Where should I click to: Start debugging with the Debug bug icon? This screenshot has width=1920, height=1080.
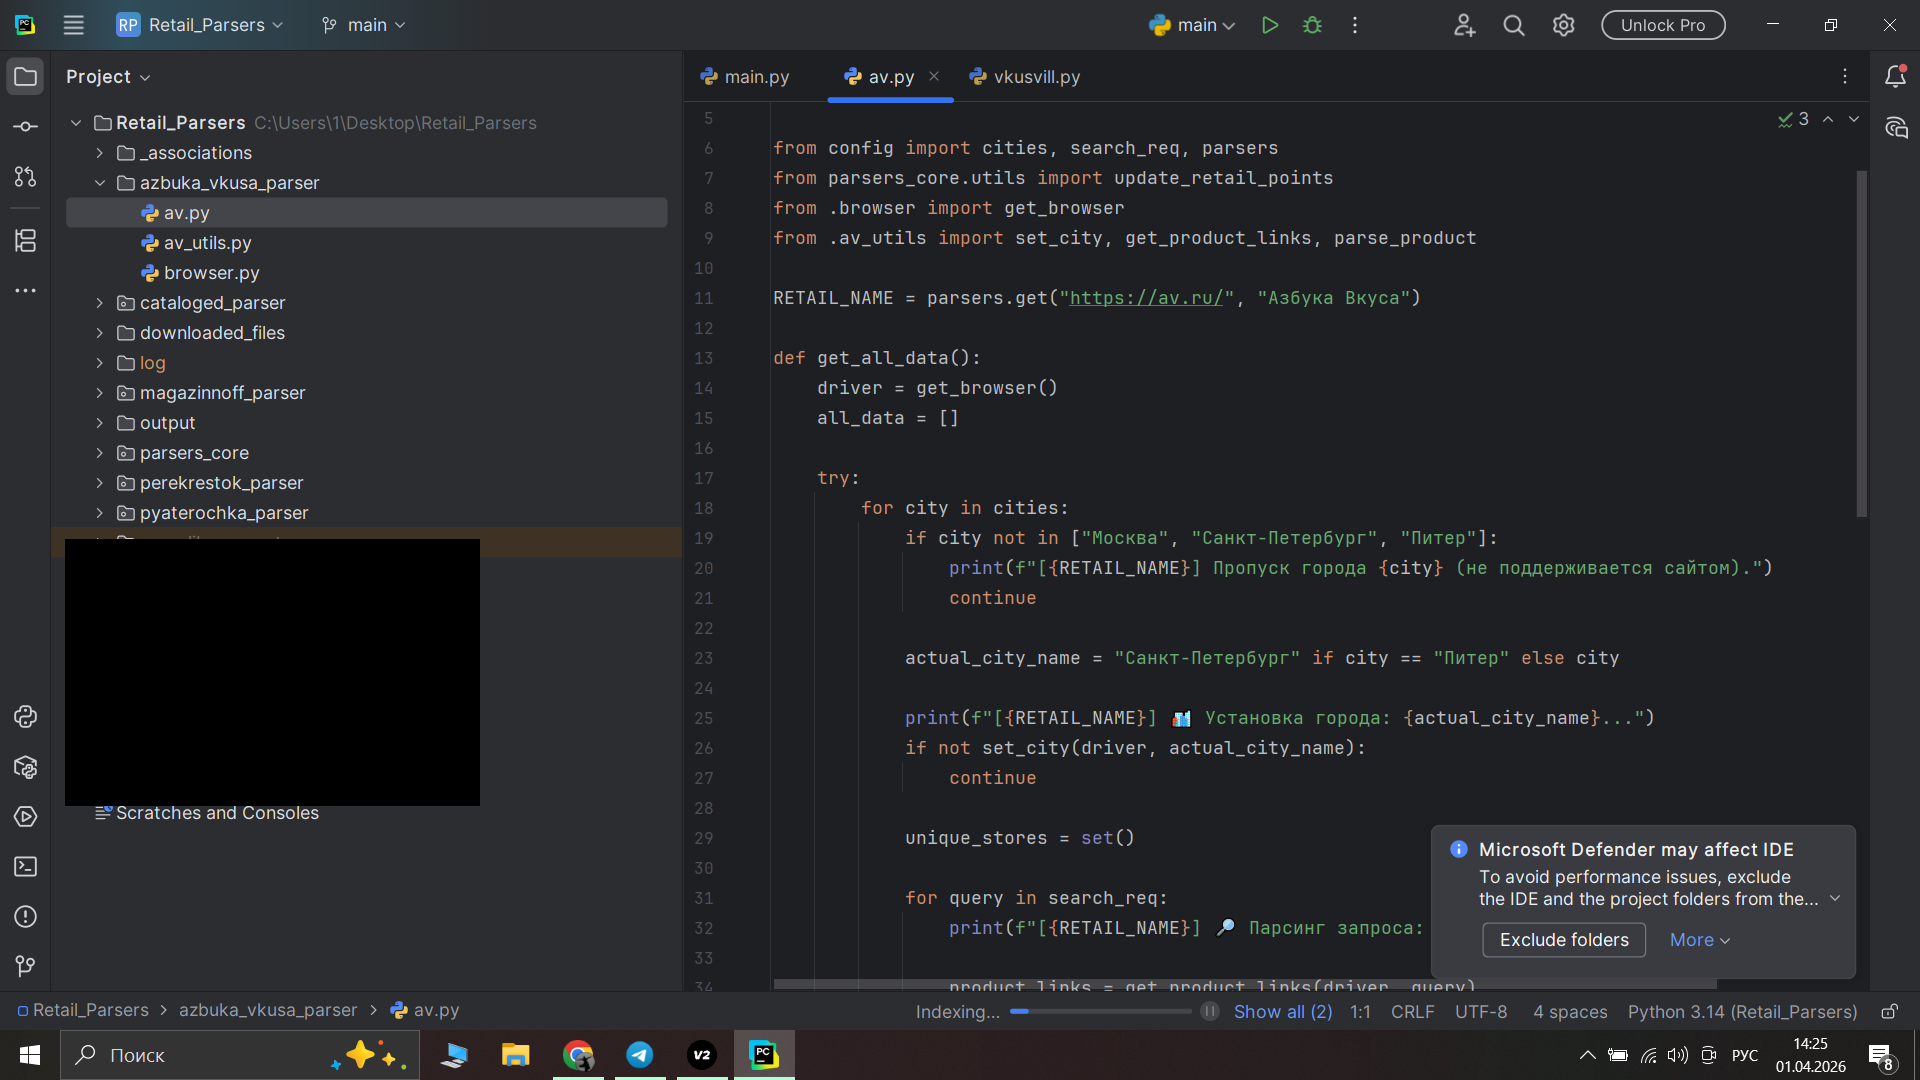point(1313,25)
